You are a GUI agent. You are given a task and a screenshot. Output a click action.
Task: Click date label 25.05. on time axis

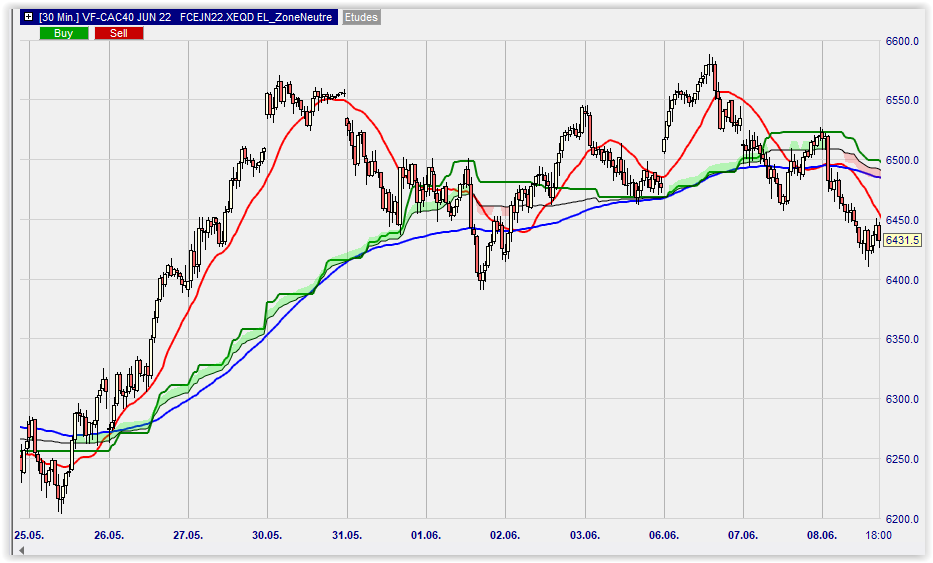(29, 535)
